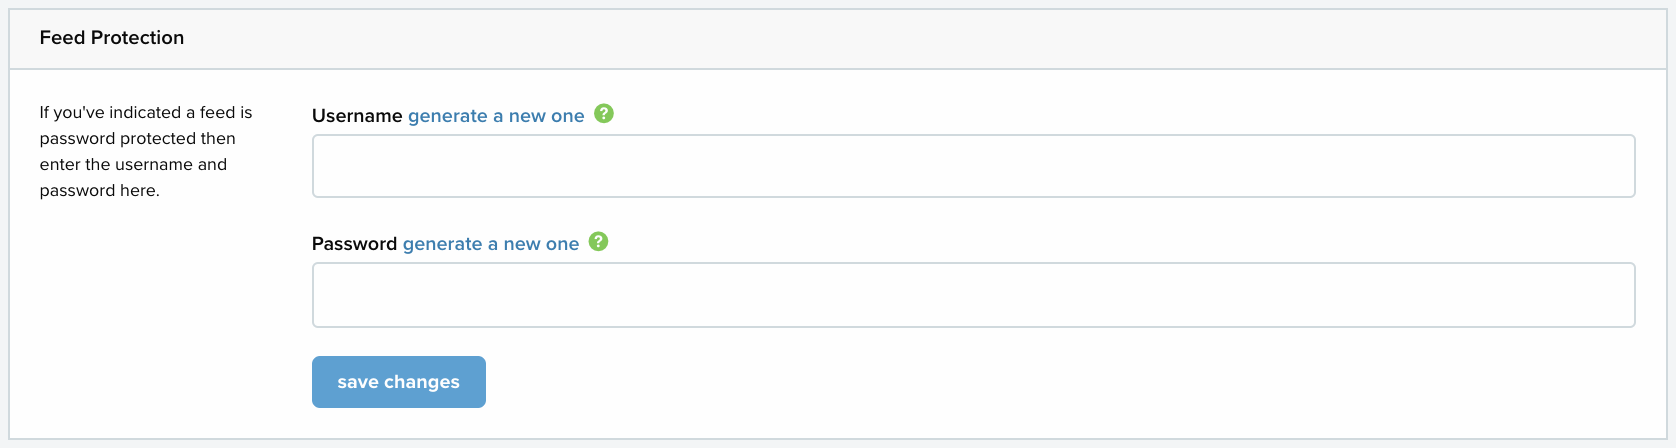Generate a new username via its link
This screenshot has width=1676, height=448.
click(496, 116)
